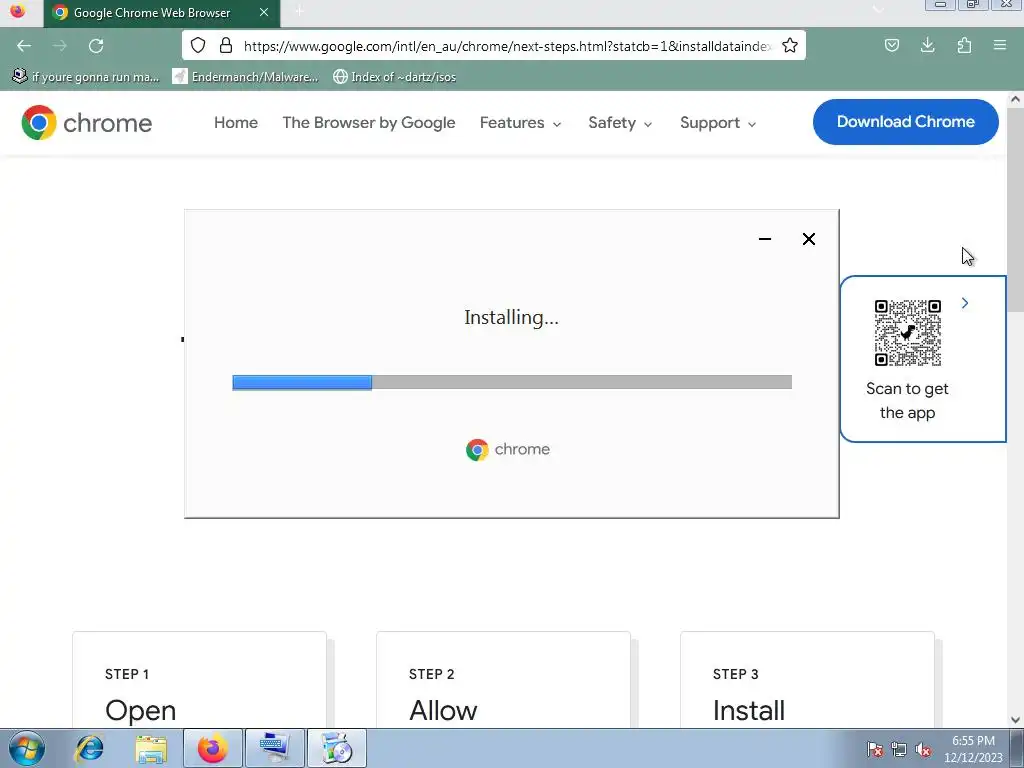1024x768 pixels.
Task: Open the Action Center flag tray icon
Action: click(874, 750)
